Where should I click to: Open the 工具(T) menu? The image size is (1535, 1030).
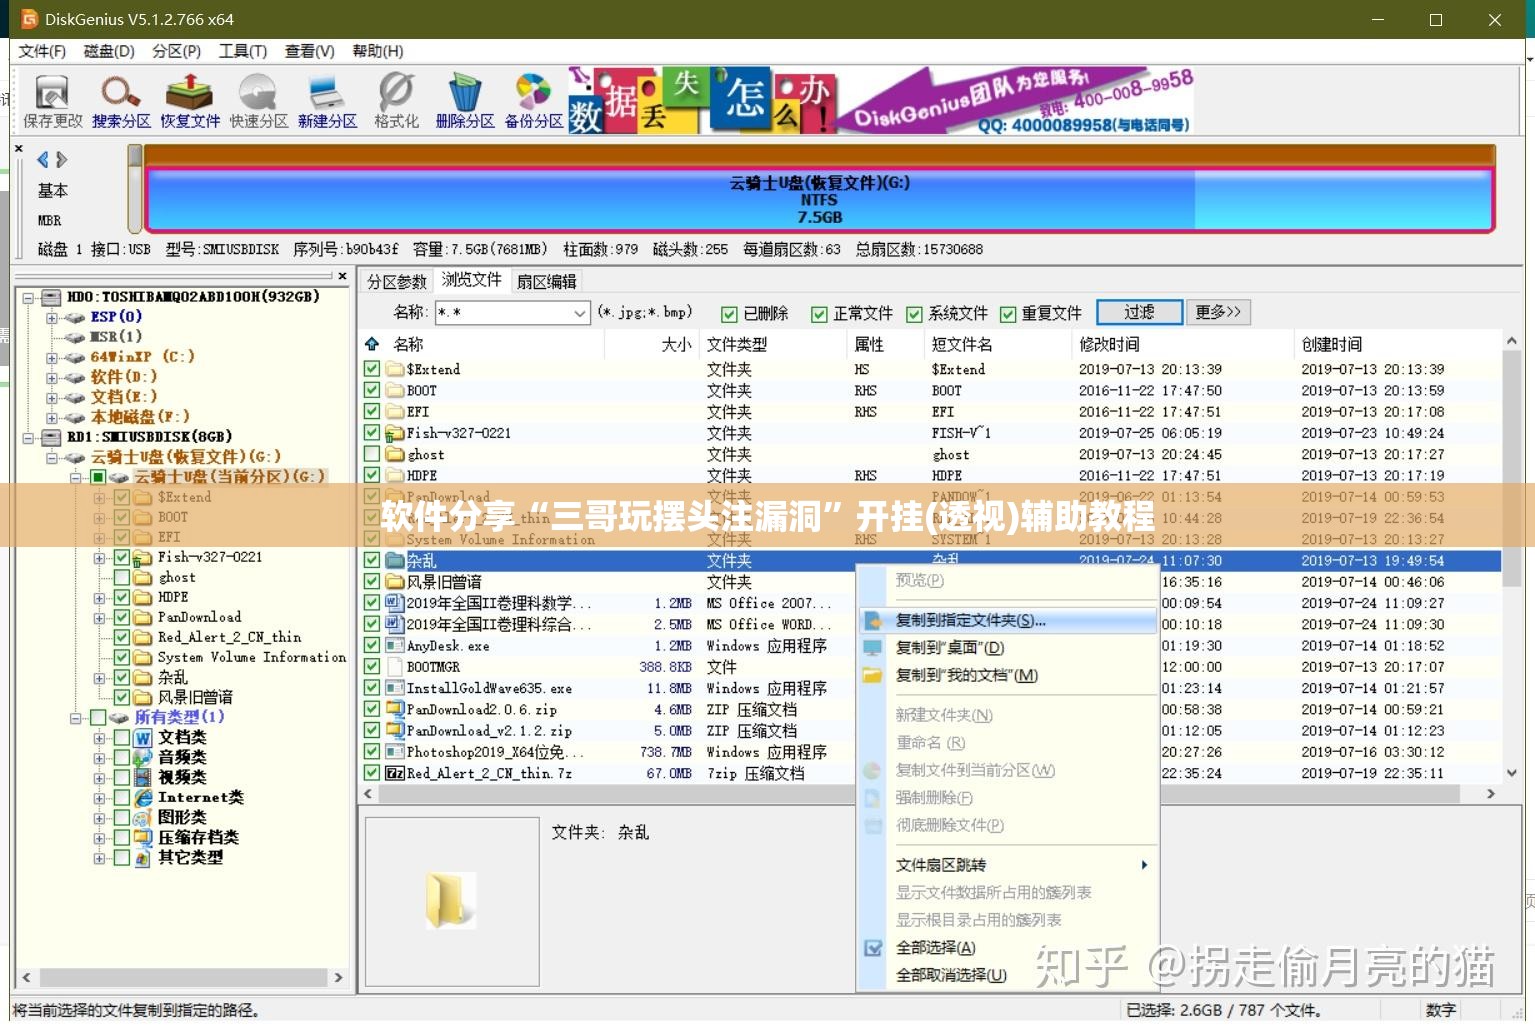[243, 51]
